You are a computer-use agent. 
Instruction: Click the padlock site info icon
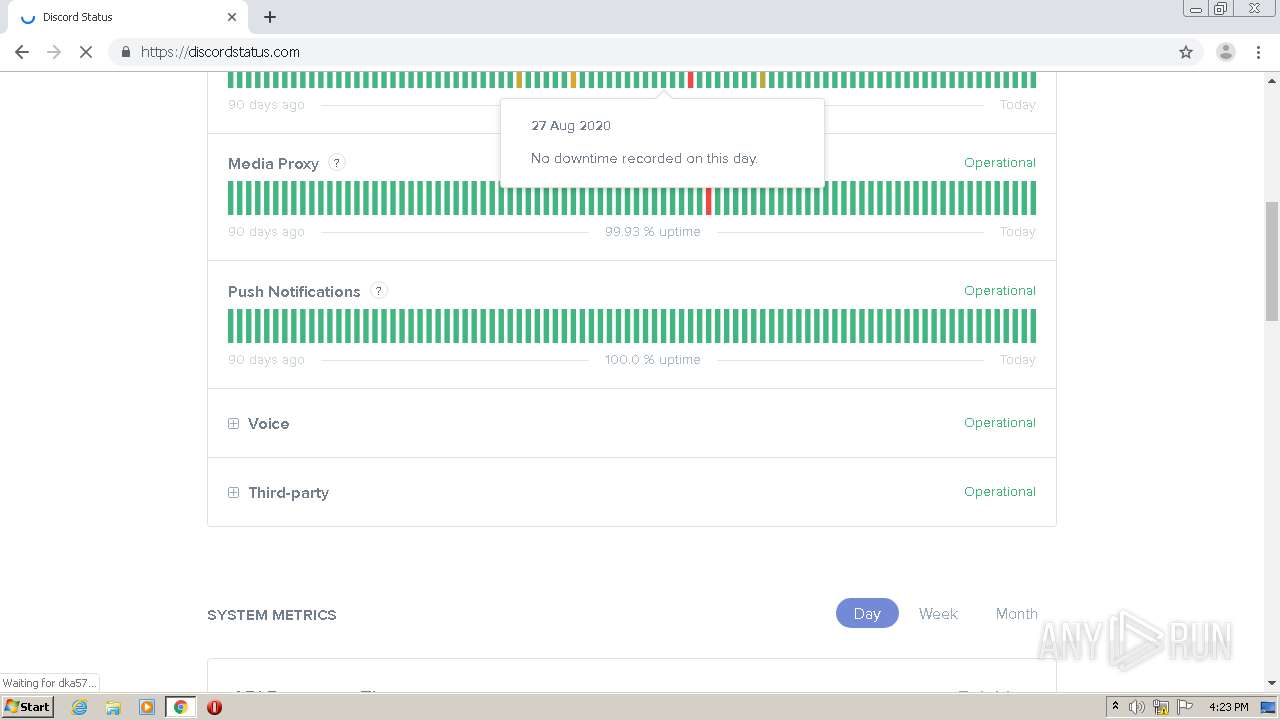tap(126, 52)
